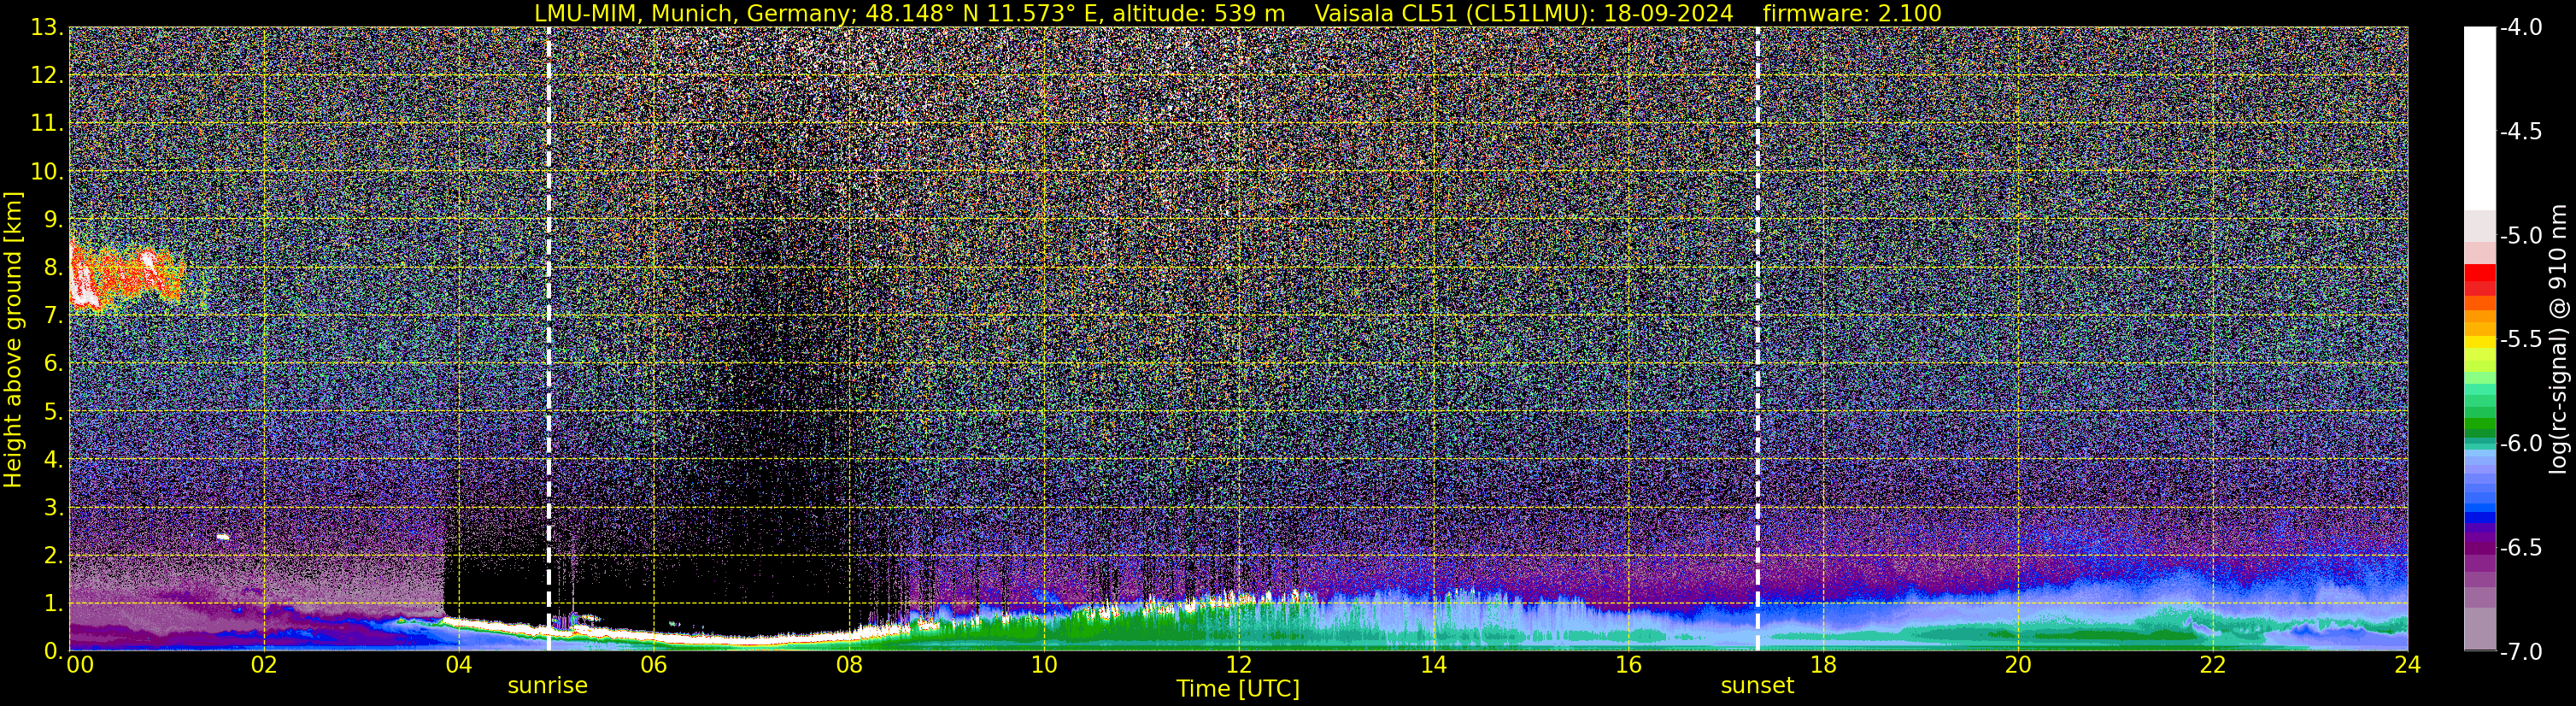Click the '13.' height axis tick label

[x=46, y=27]
